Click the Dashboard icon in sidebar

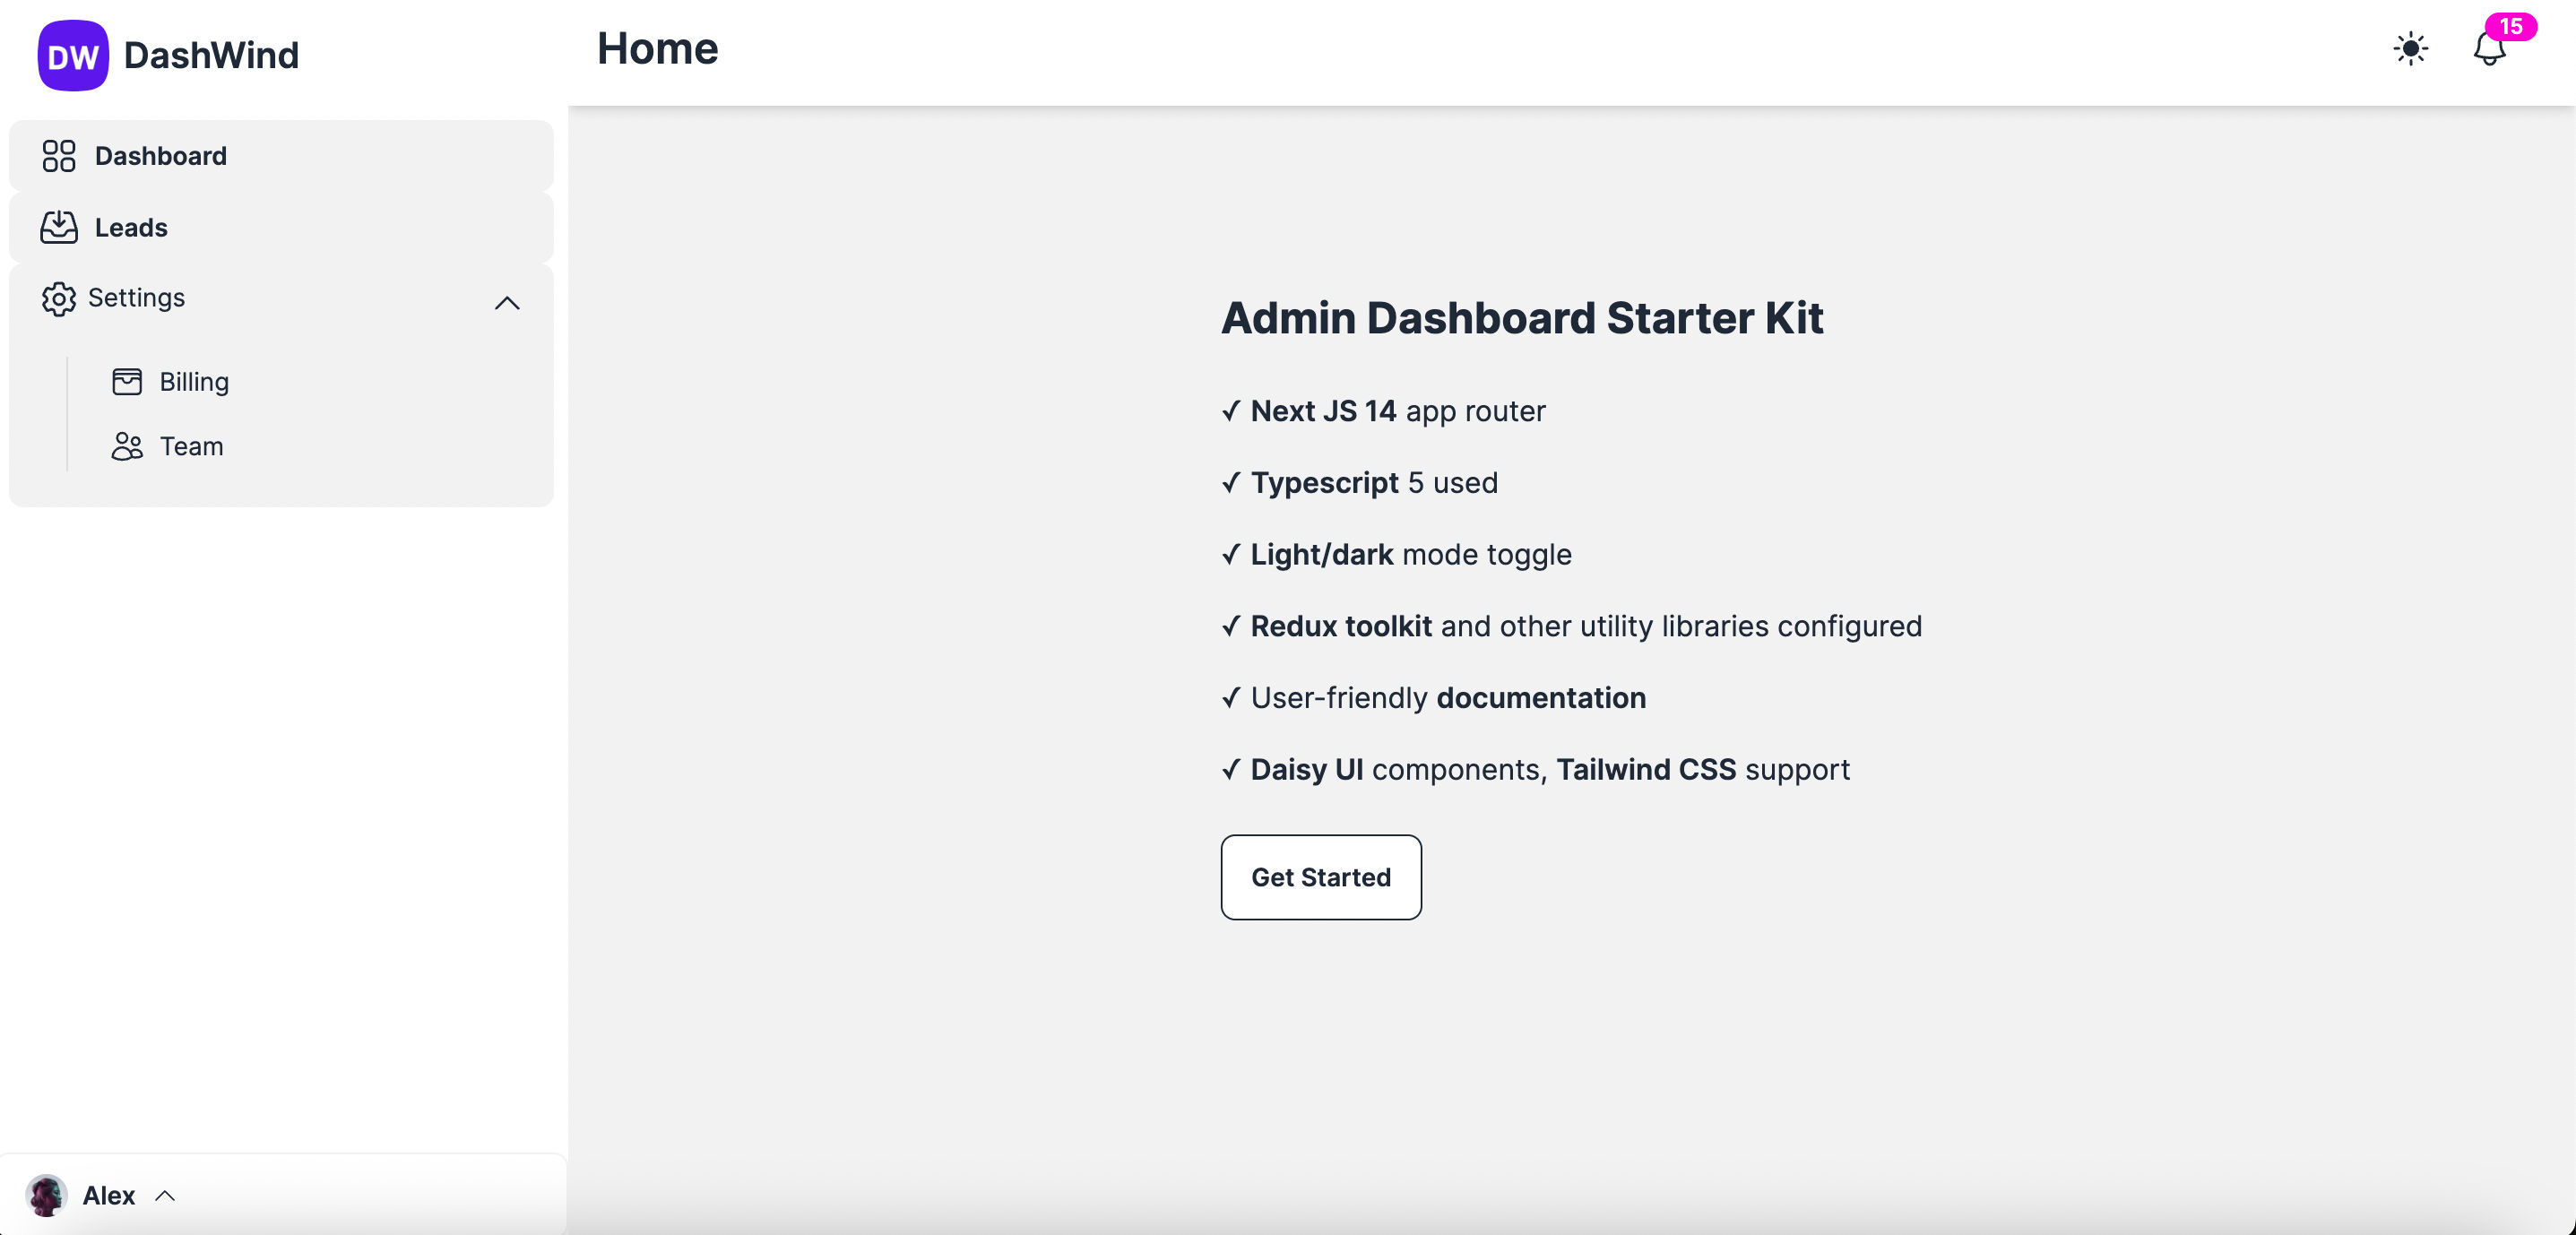(57, 154)
